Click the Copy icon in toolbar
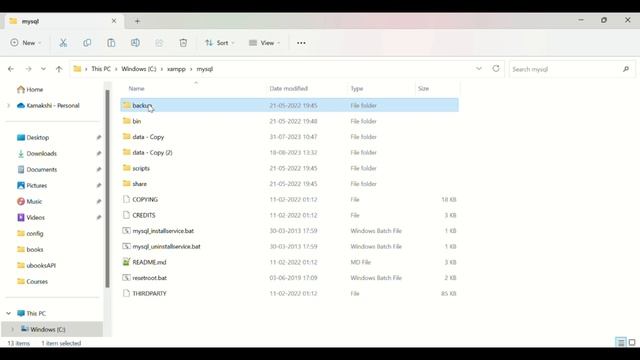This screenshot has height=360, width=640. 87,43
